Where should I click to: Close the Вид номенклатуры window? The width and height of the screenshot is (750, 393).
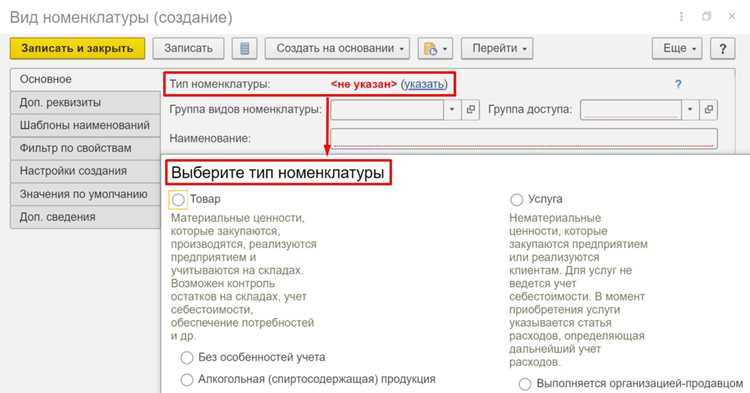pos(732,17)
